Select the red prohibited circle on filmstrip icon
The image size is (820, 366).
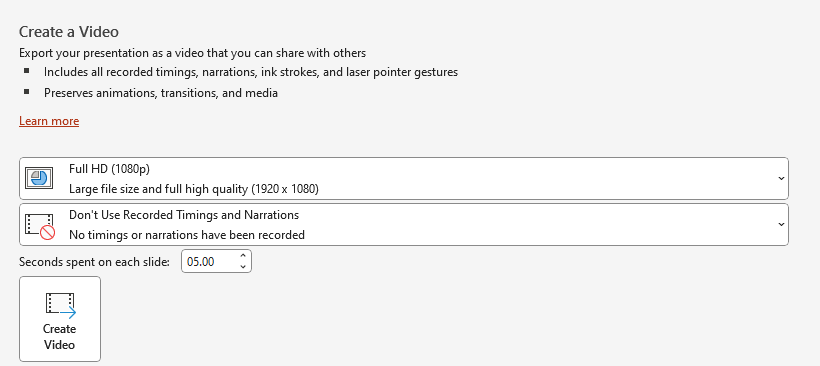click(48, 233)
